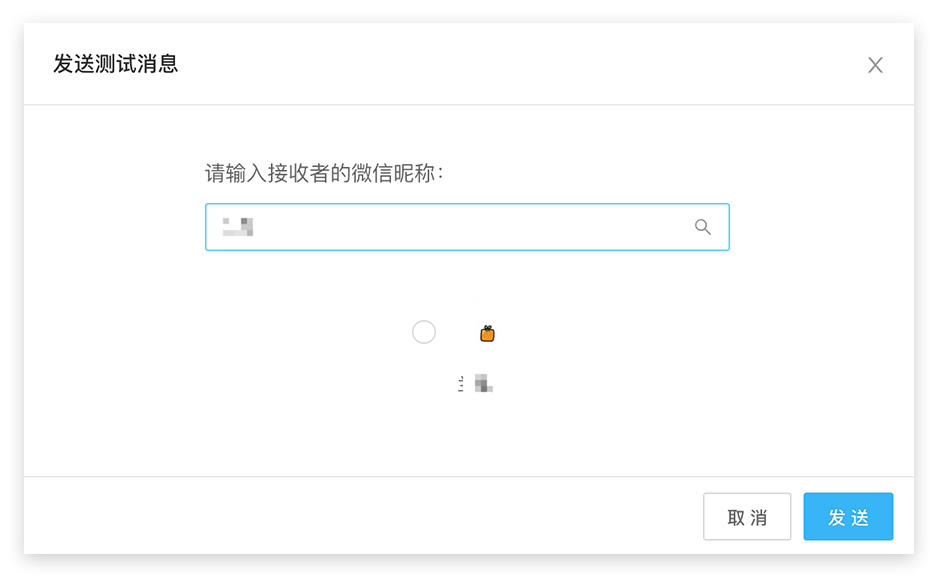
Task: Click the 发送测试消息 dialog title
Action: [x=116, y=65]
